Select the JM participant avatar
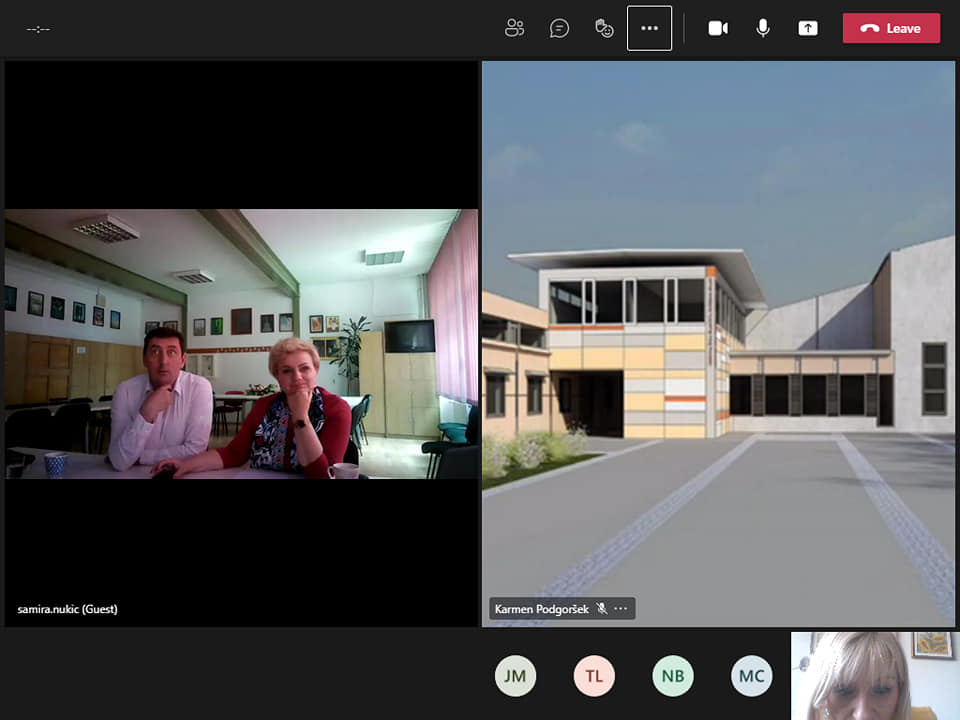The height and width of the screenshot is (720, 960). coord(515,676)
